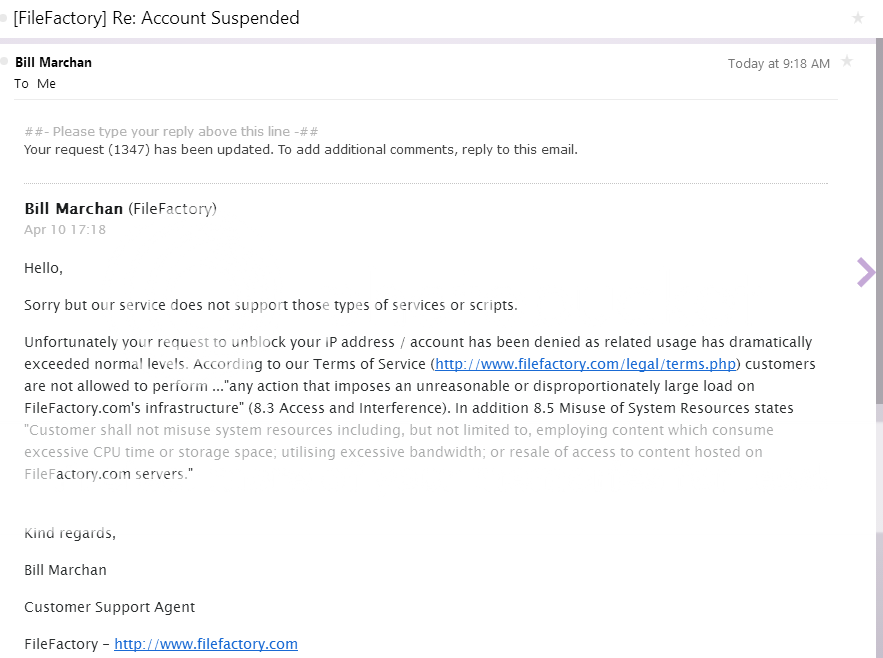Open the FileFactory Terms of Service link
Screen dimensions: 883x658
(x=585, y=364)
